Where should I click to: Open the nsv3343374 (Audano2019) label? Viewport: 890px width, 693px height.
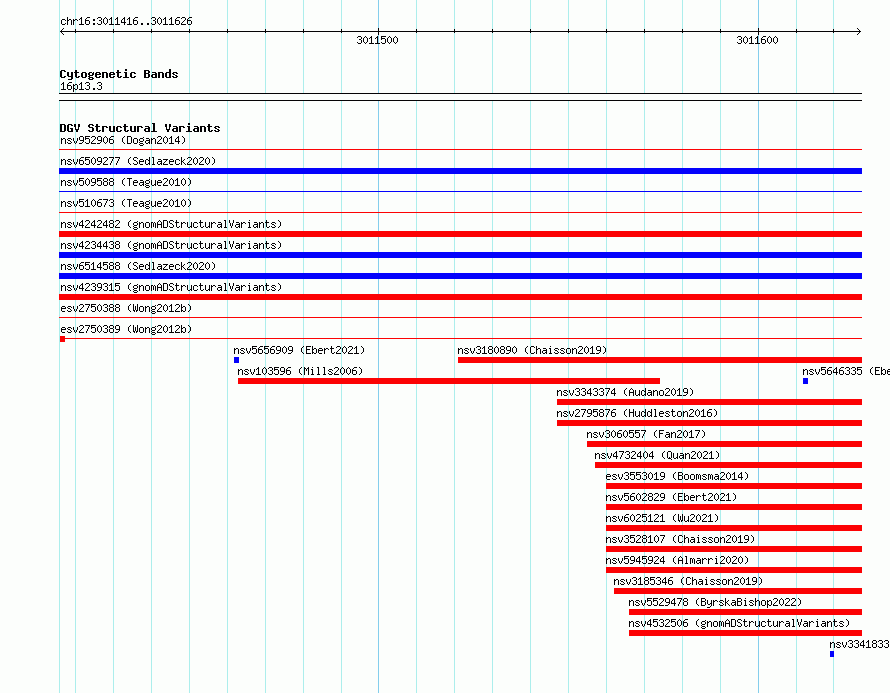coord(625,392)
